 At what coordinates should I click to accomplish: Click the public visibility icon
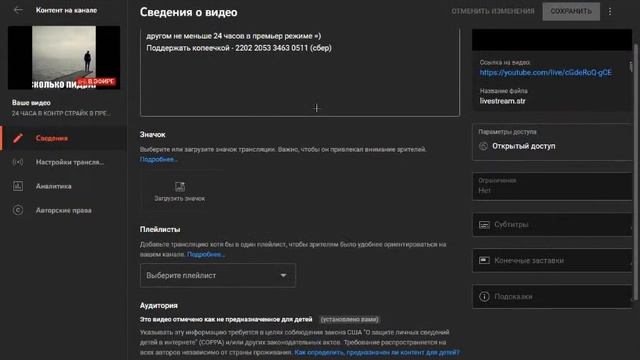tap(483, 146)
